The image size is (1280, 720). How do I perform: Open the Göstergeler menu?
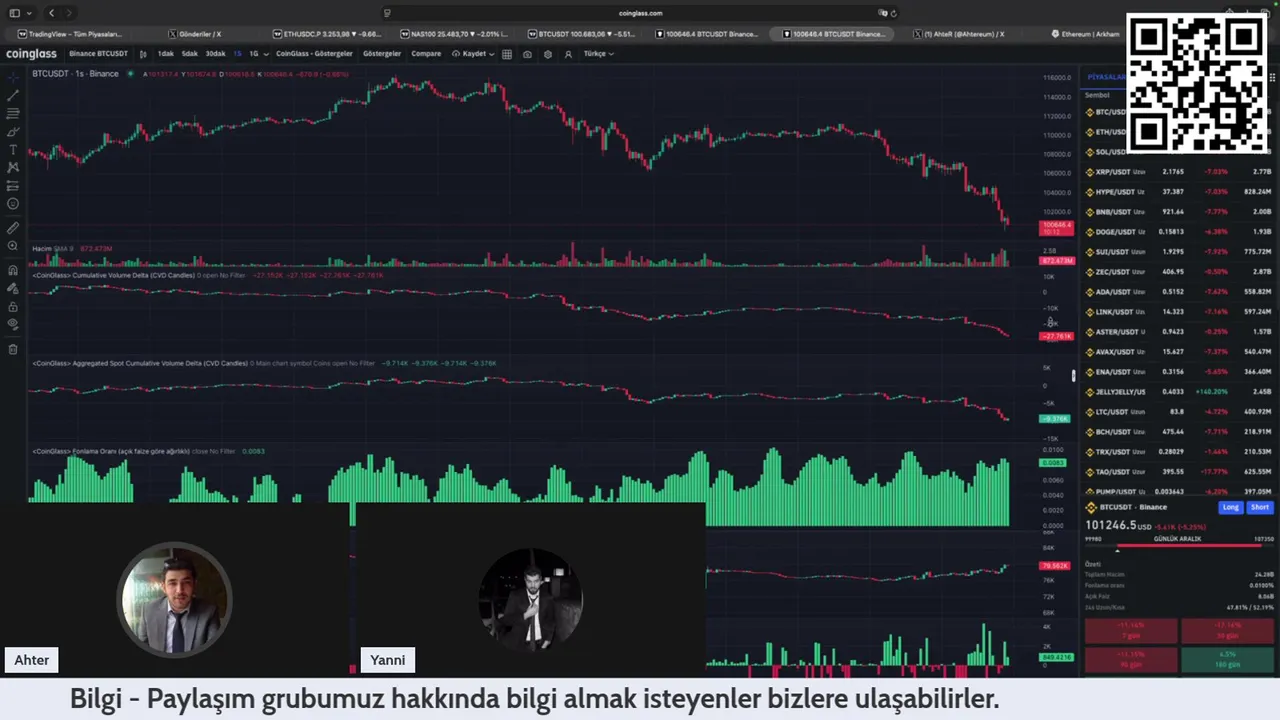pos(382,54)
